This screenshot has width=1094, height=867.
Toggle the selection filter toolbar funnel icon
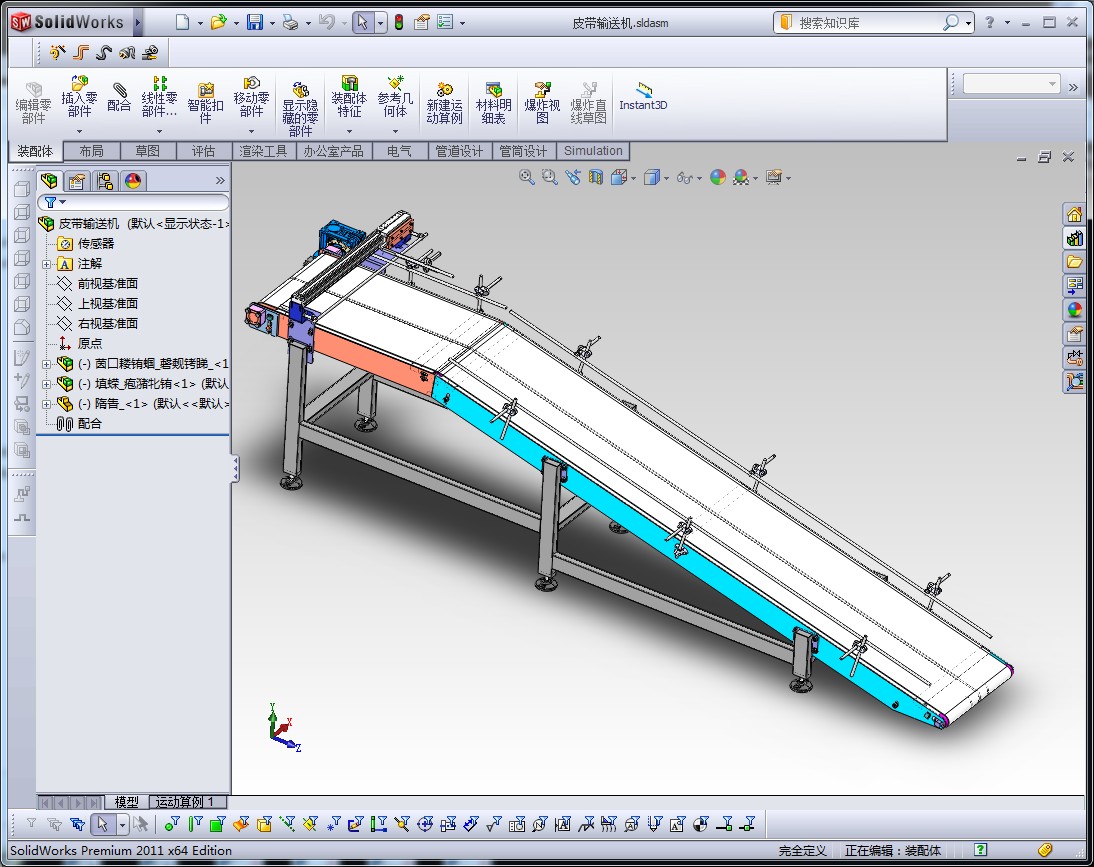point(31,824)
